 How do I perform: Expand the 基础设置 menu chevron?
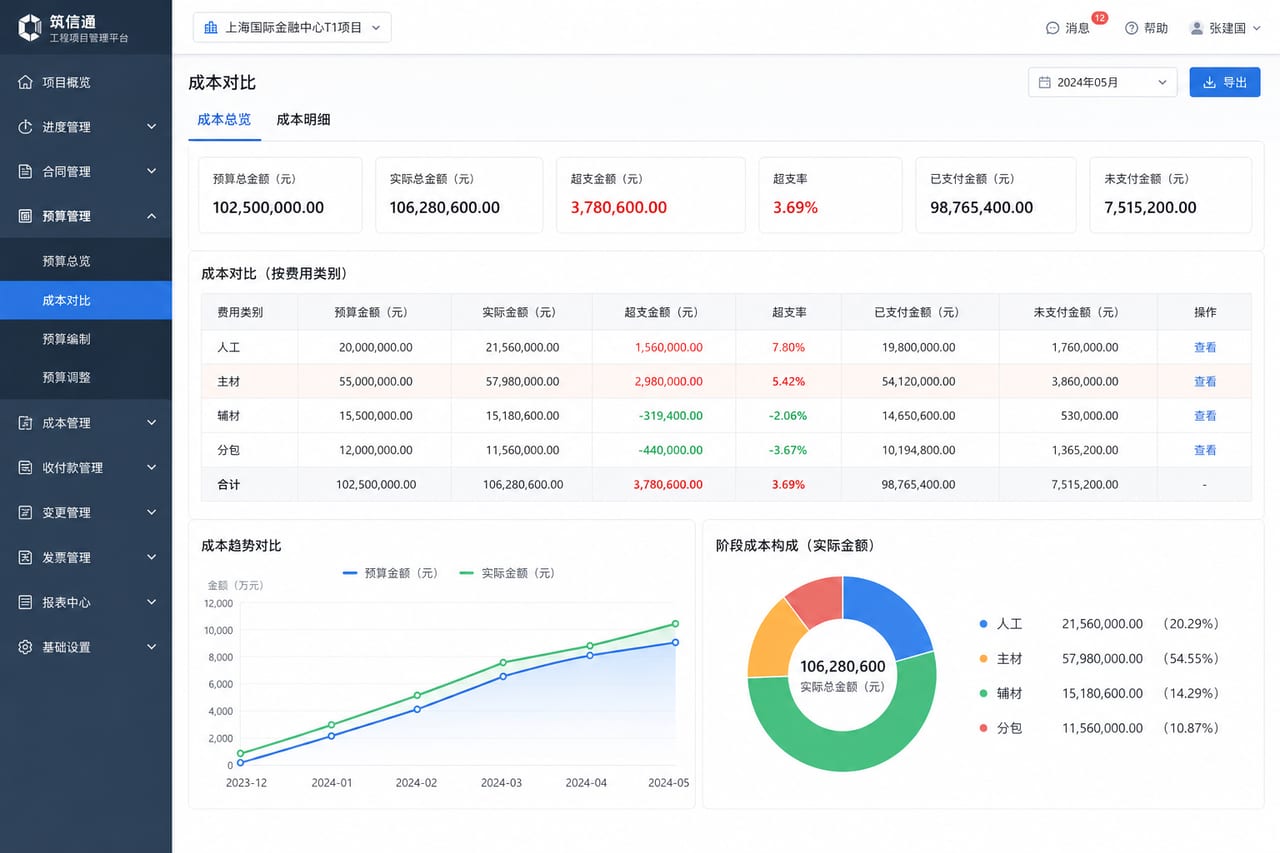151,647
